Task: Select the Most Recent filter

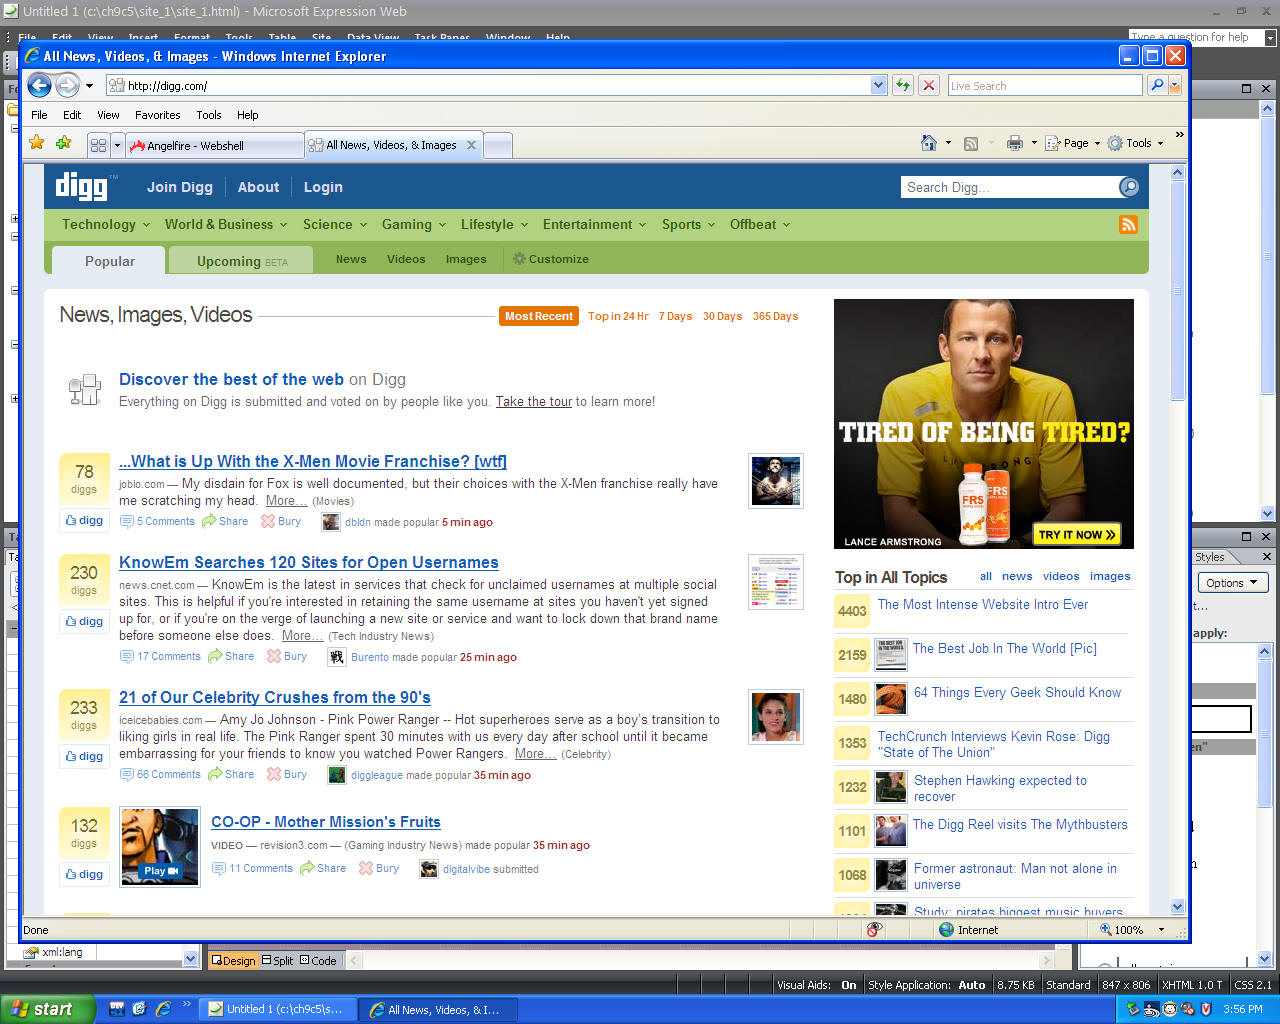Action: [x=538, y=316]
